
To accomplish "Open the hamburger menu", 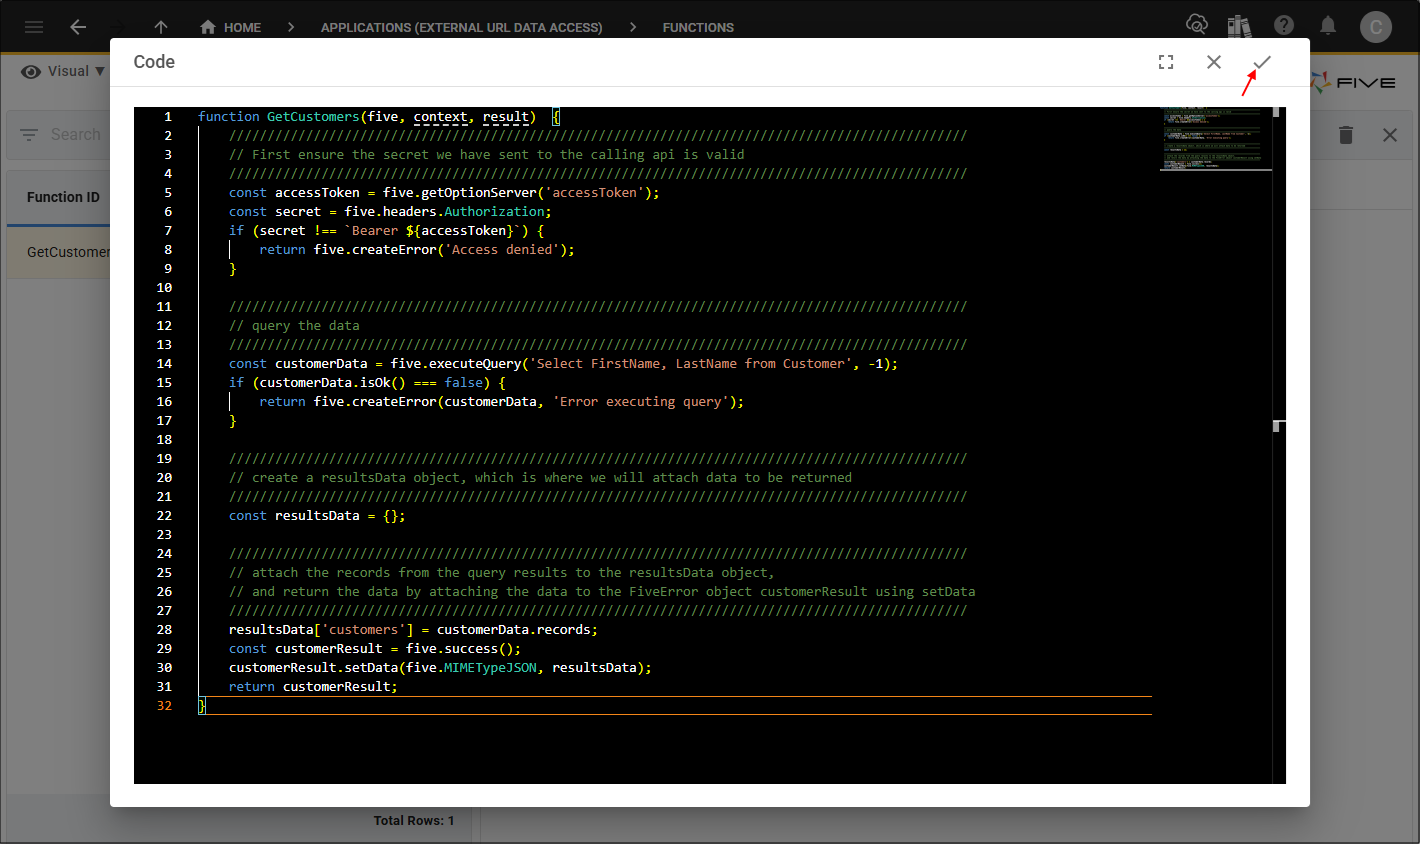I will (34, 27).
